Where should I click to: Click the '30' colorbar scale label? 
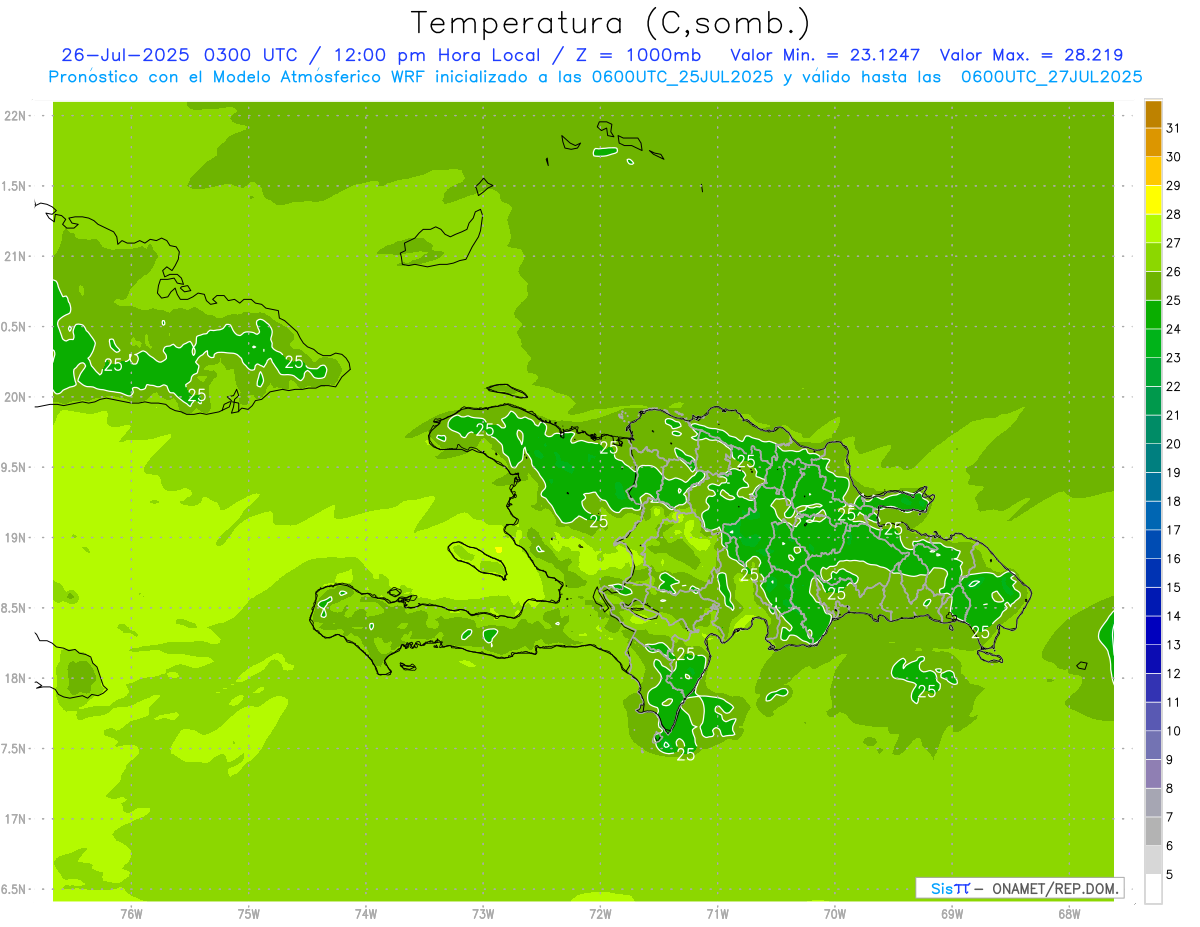pyautogui.click(x=1173, y=157)
